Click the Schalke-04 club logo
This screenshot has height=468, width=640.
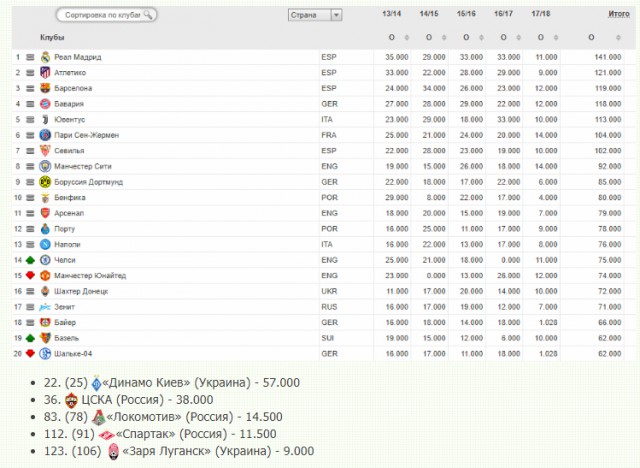click(45, 354)
